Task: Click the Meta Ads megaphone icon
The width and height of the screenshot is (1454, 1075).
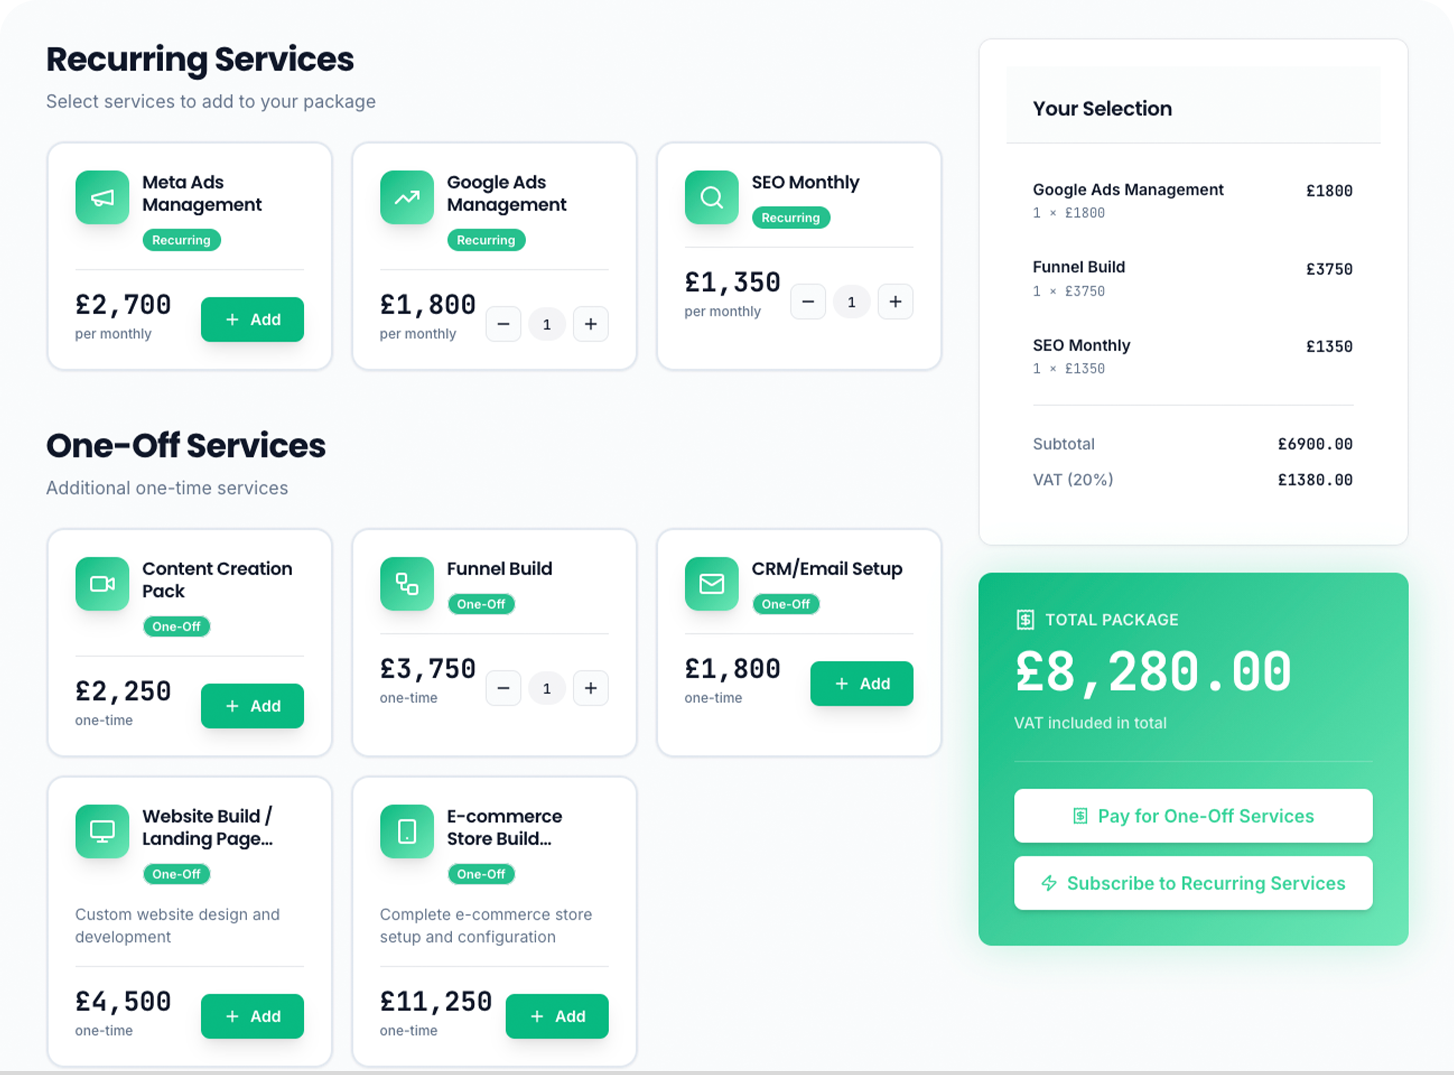Action: [102, 197]
